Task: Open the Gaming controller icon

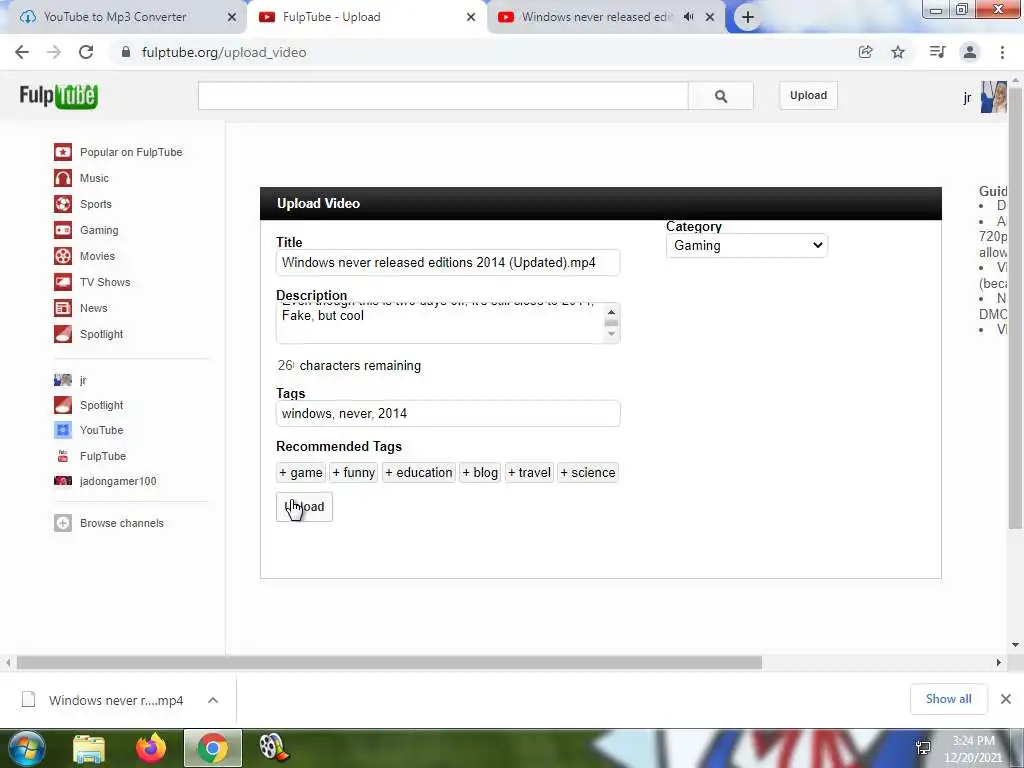Action: click(x=63, y=230)
